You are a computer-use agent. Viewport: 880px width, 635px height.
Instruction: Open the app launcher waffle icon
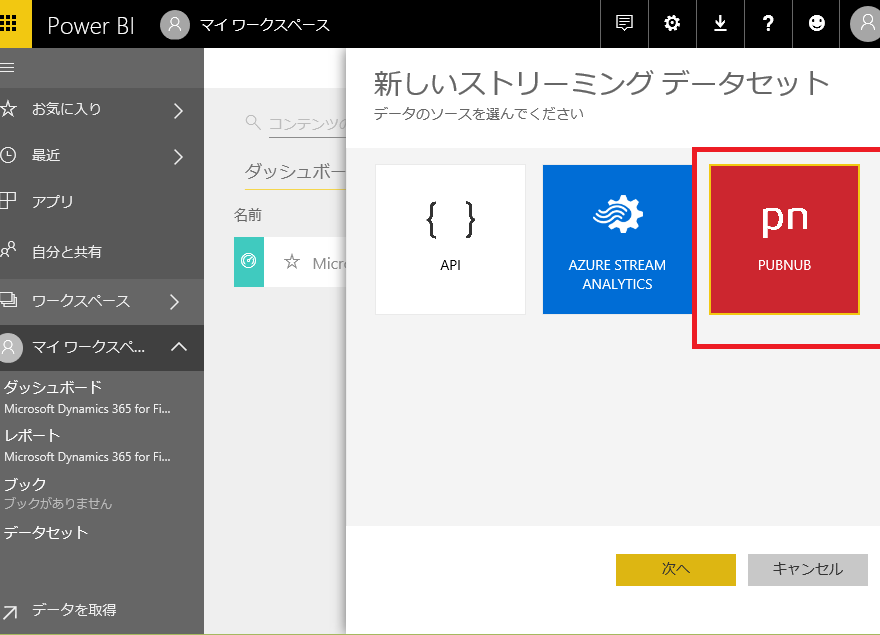[x=9, y=24]
